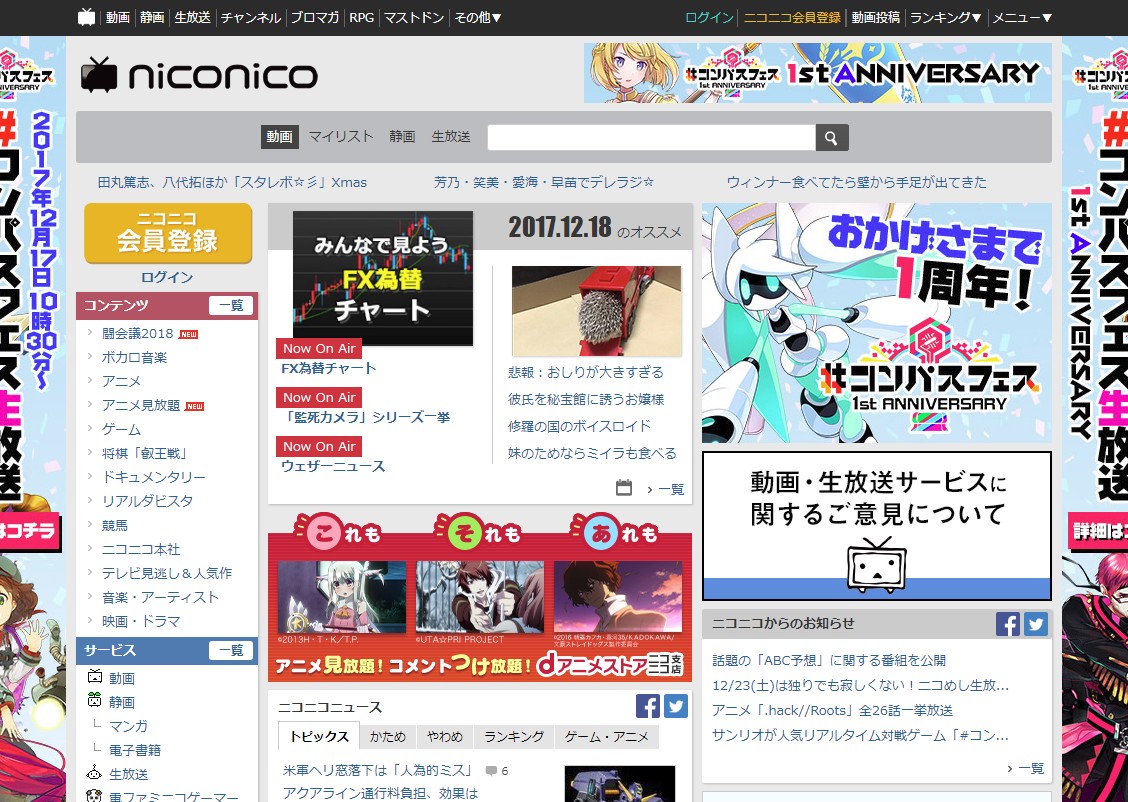Open the FX為替チャート live link
Screen dimensions: 1128x802
[x=329, y=368]
